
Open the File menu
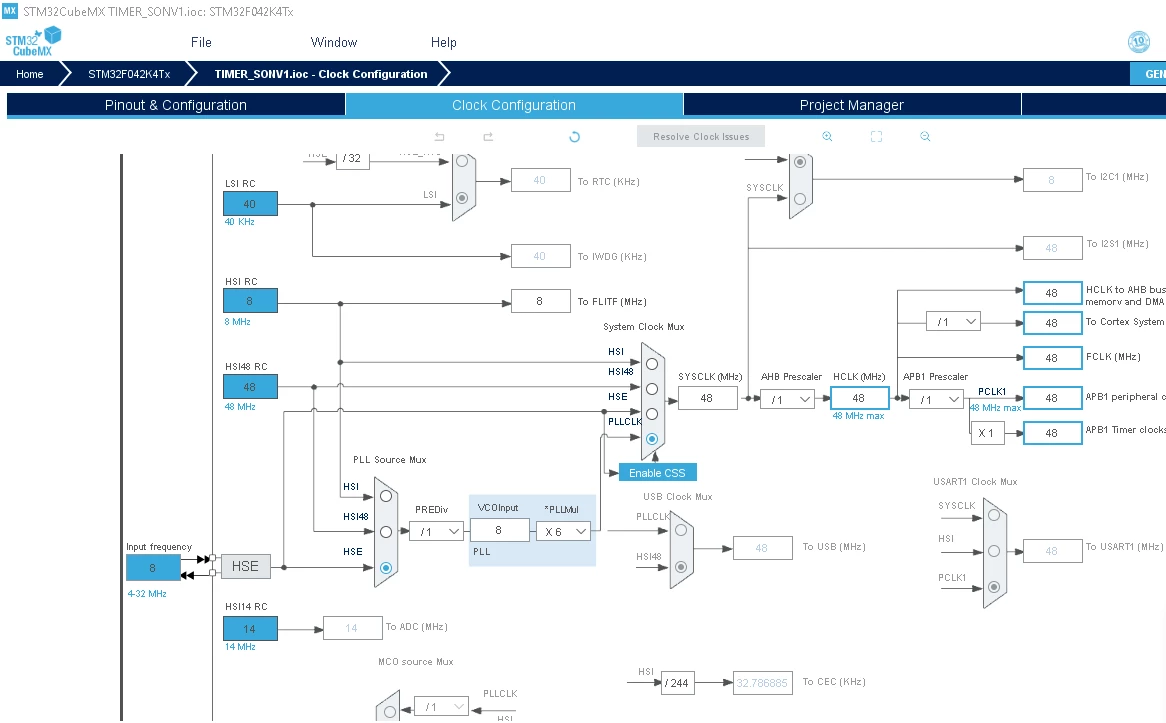(201, 42)
